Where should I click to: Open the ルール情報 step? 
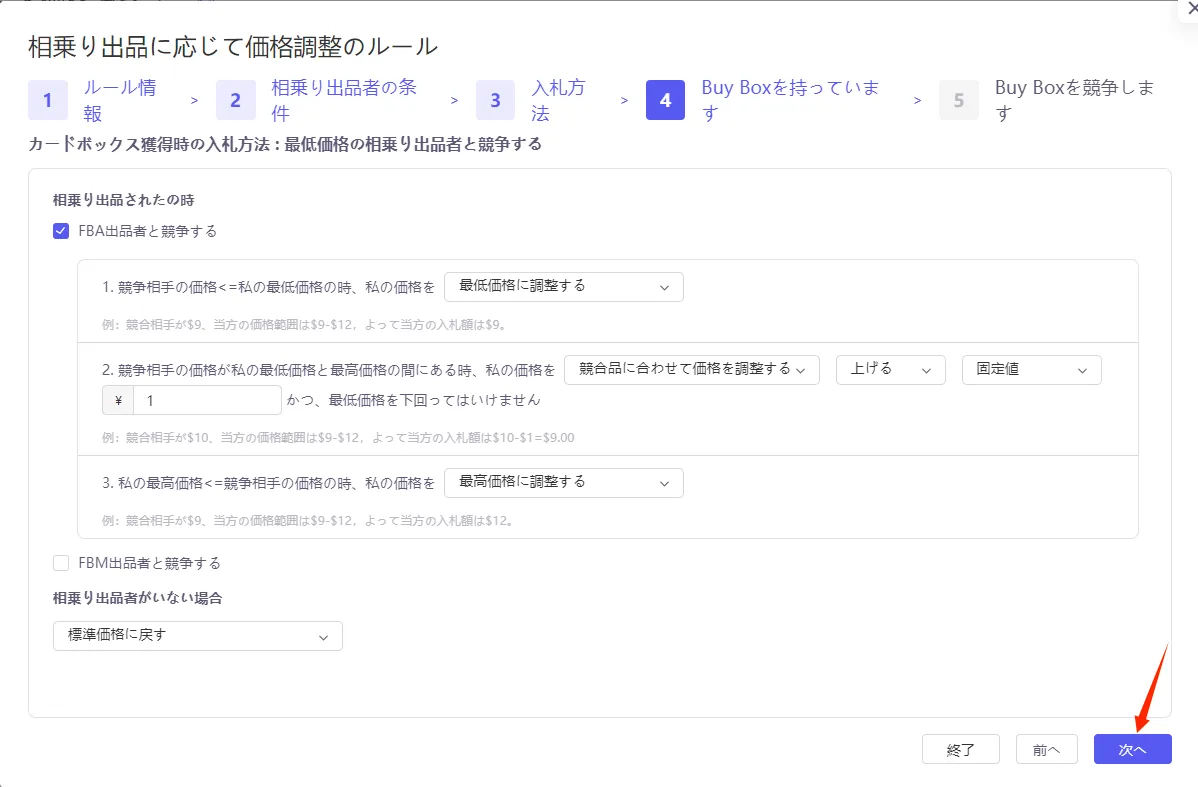(120, 100)
